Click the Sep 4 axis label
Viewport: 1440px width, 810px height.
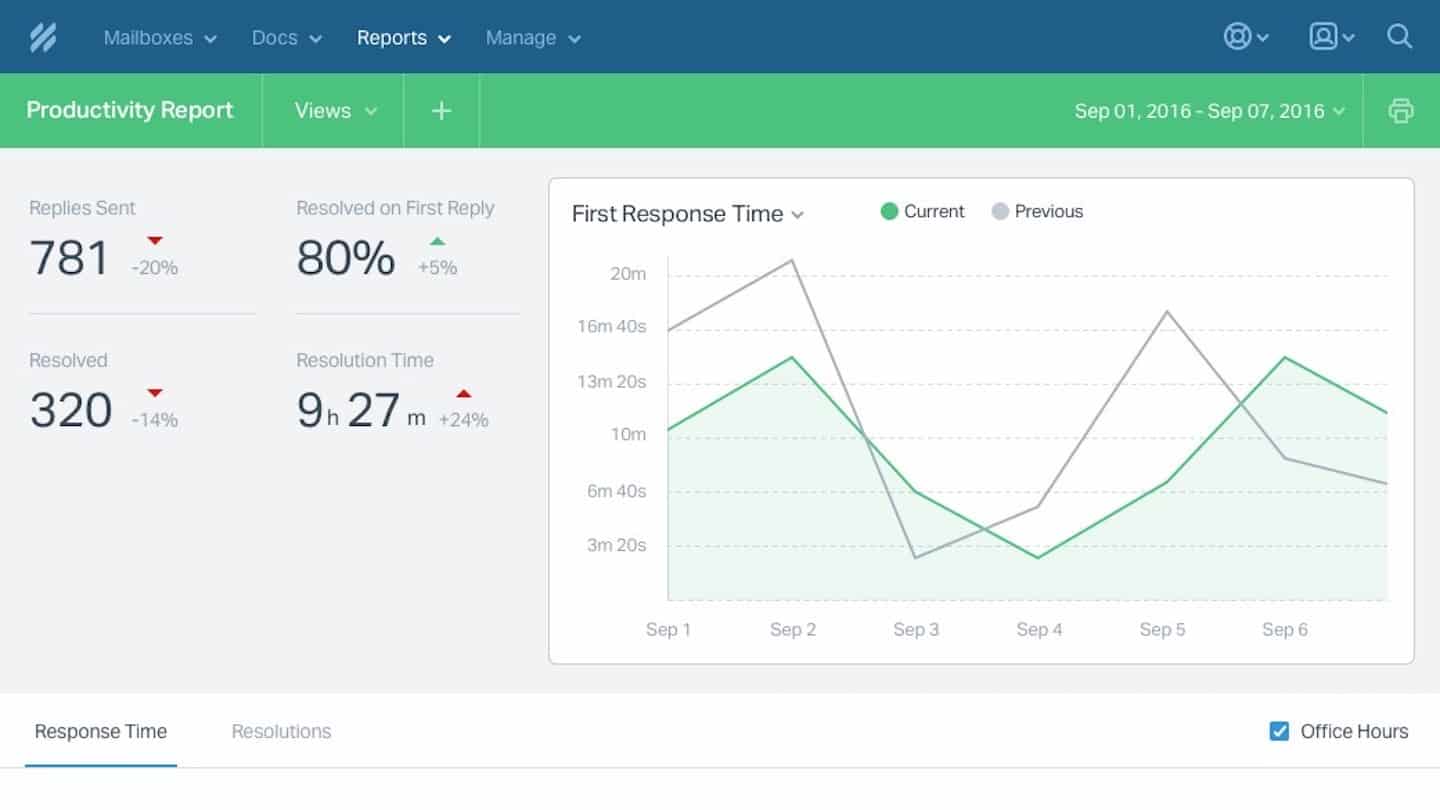tap(1040, 629)
